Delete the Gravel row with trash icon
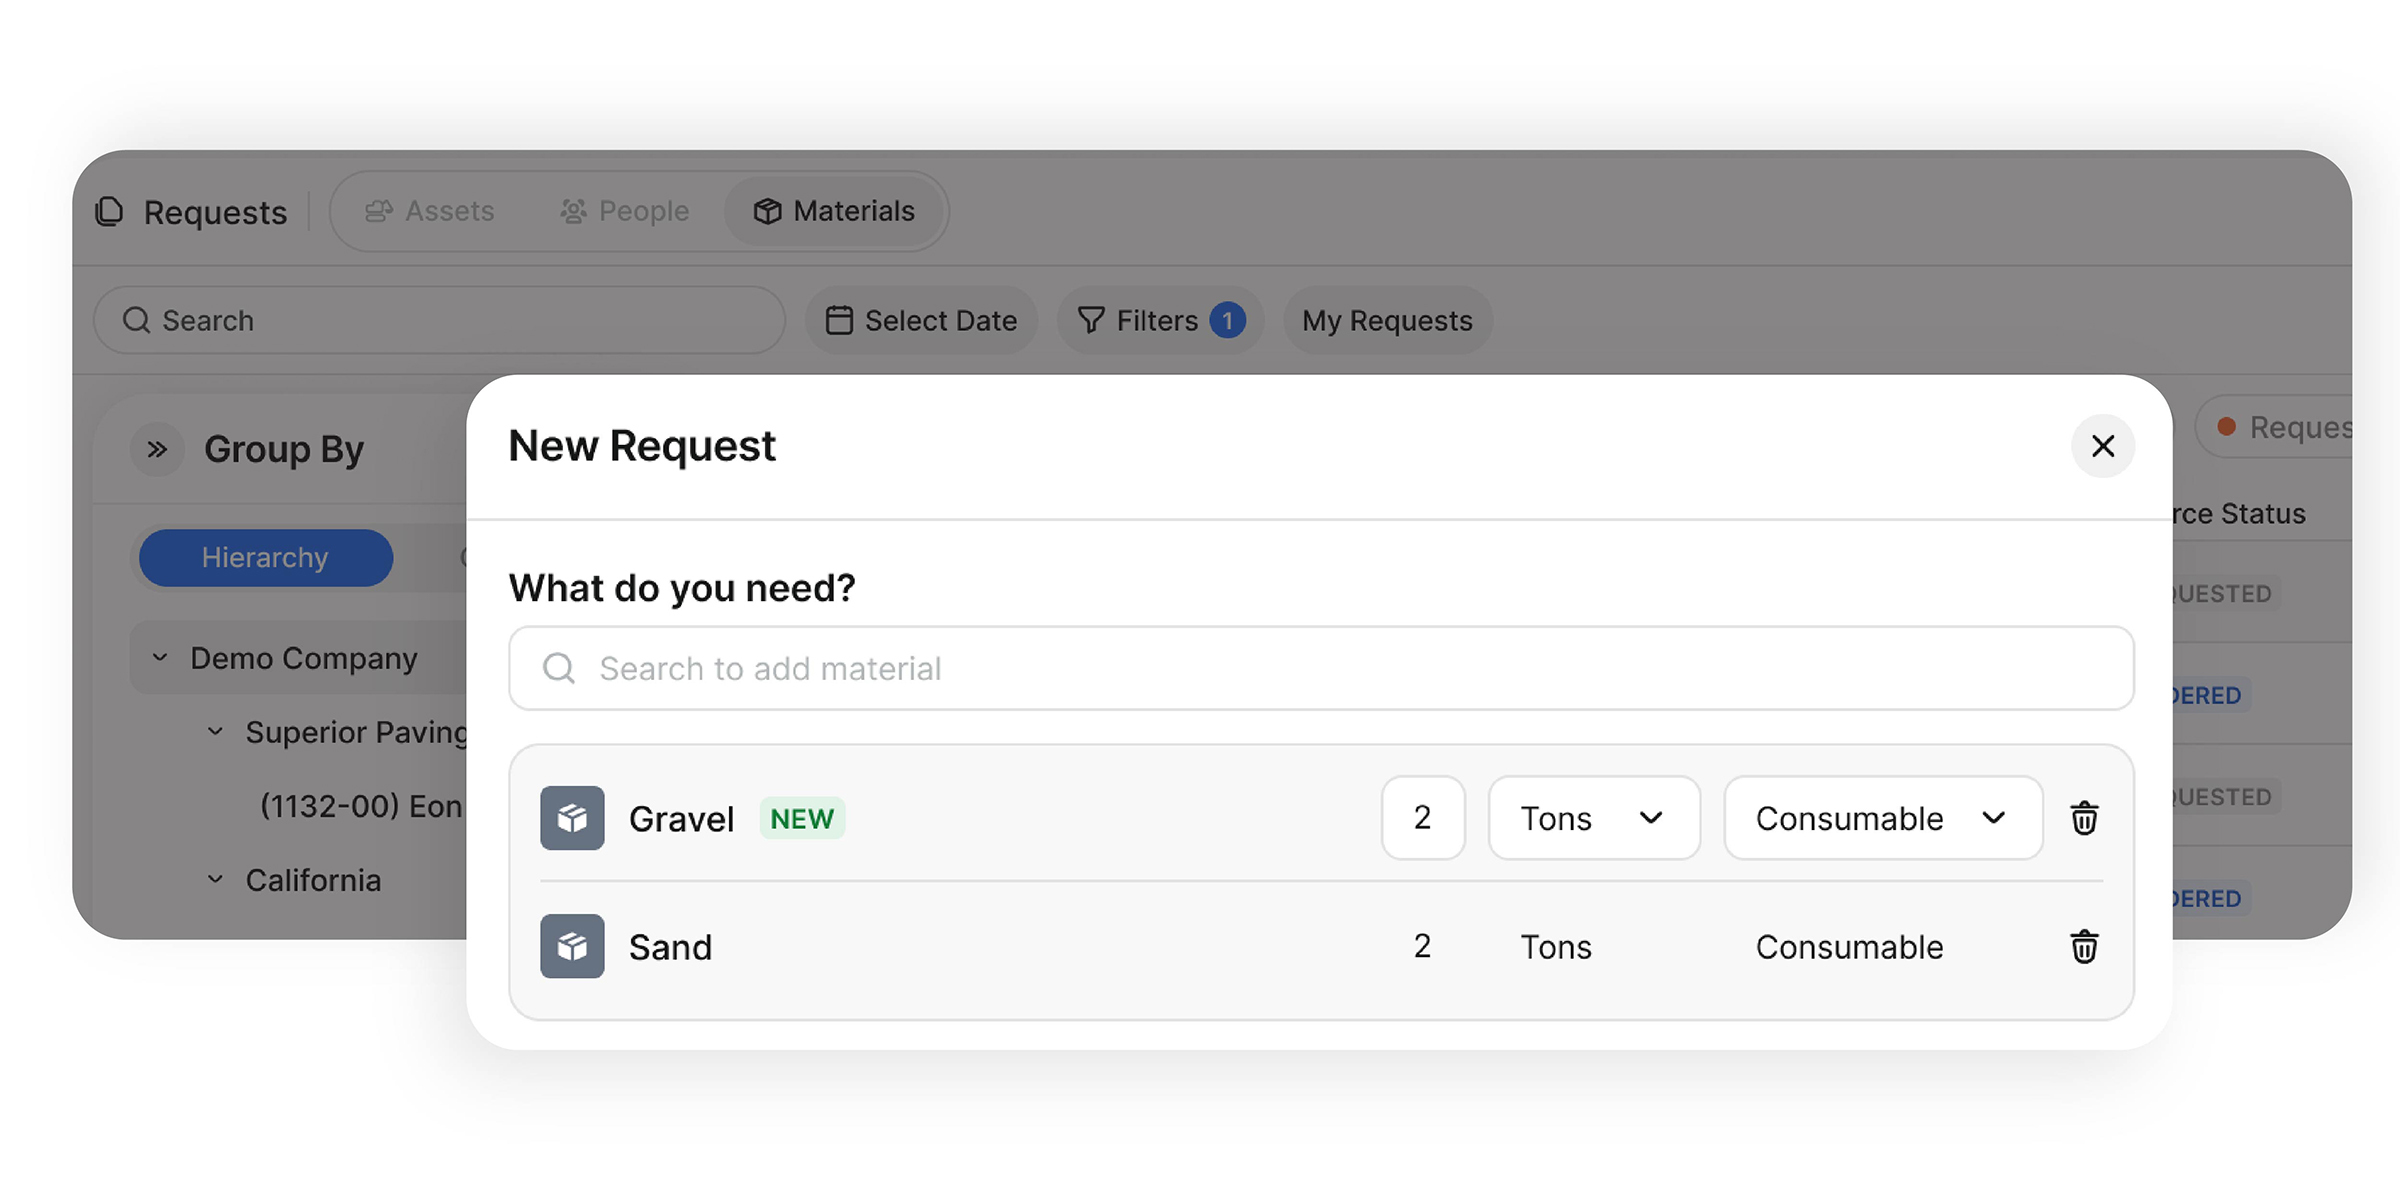The width and height of the screenshot is (2400, 1200). (x=2084, y=818)
